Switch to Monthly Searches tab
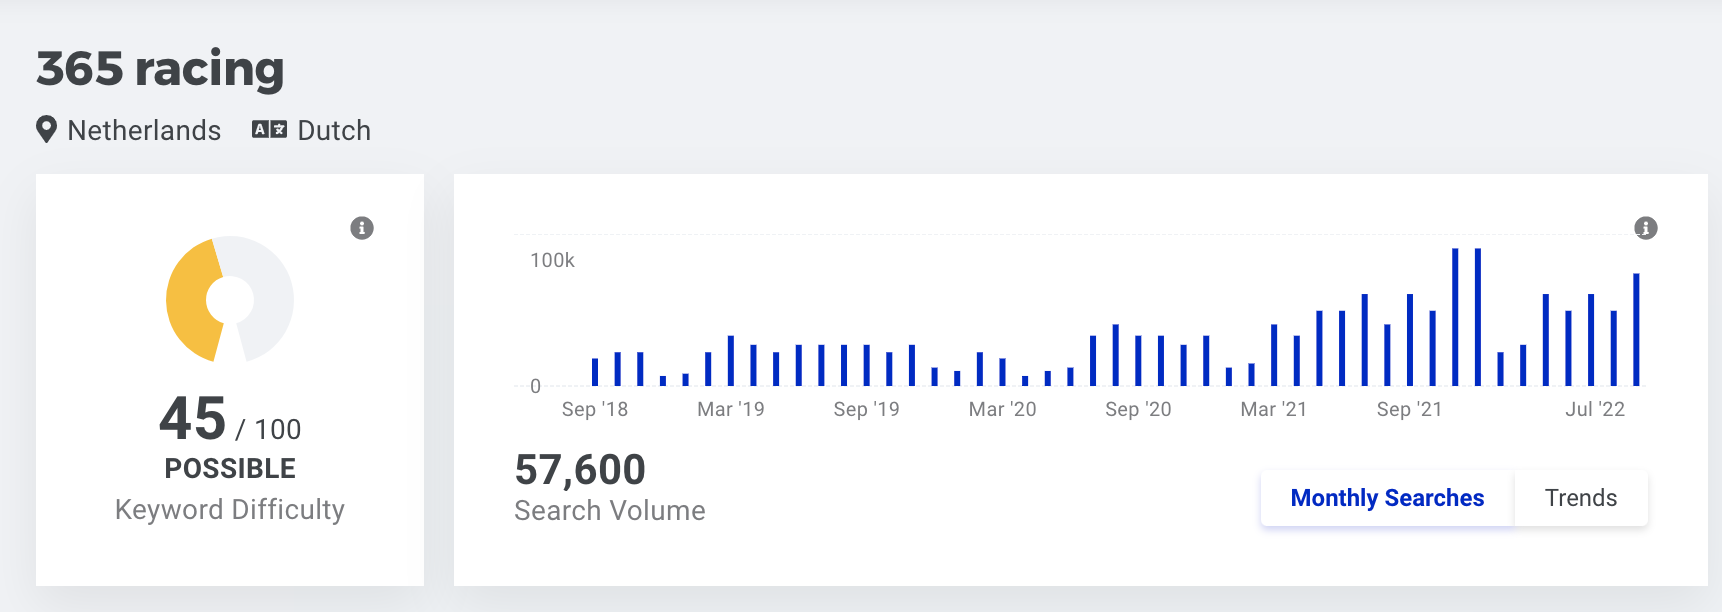The image size is (1722, 612). [x=1387, y=498]
